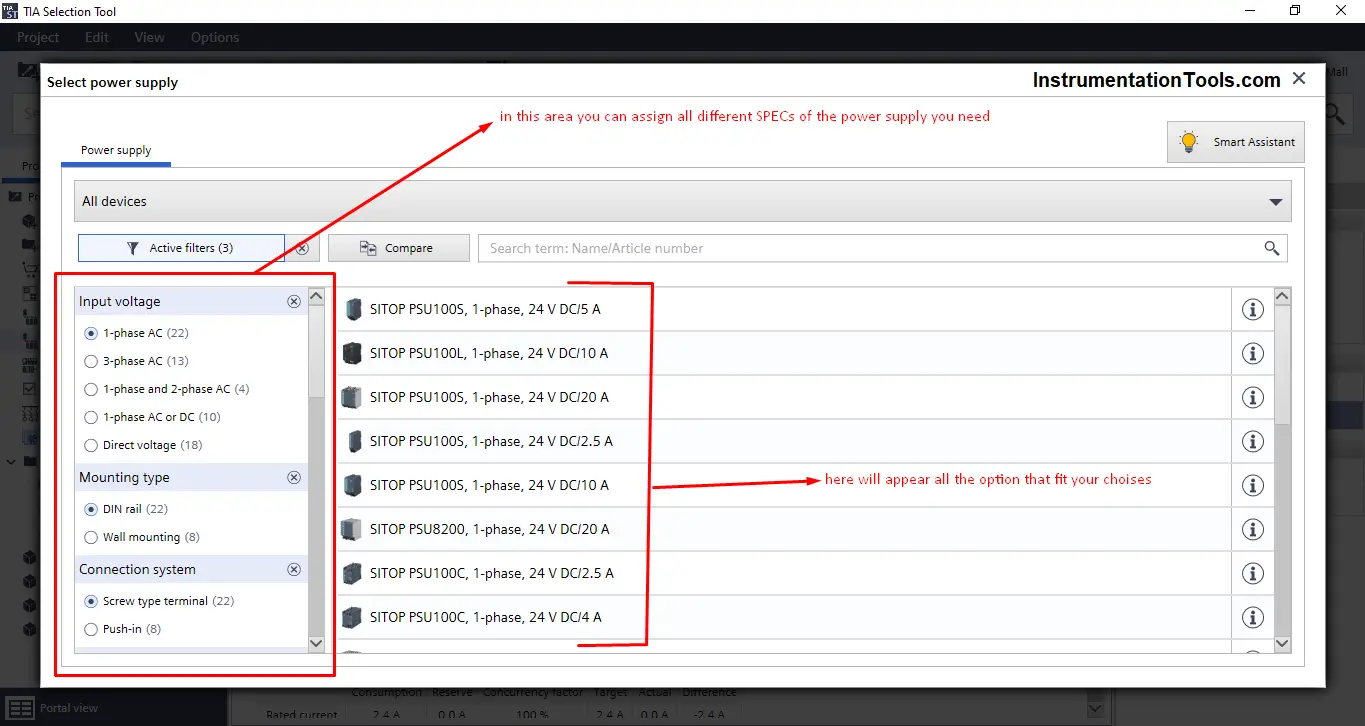Image resolution: width=1365 pixels, height=726 pixels.
Task: Select SITOP PSU100S 24 V DC/5 A row
Action: pyautogui.click(x=784, y=309)
